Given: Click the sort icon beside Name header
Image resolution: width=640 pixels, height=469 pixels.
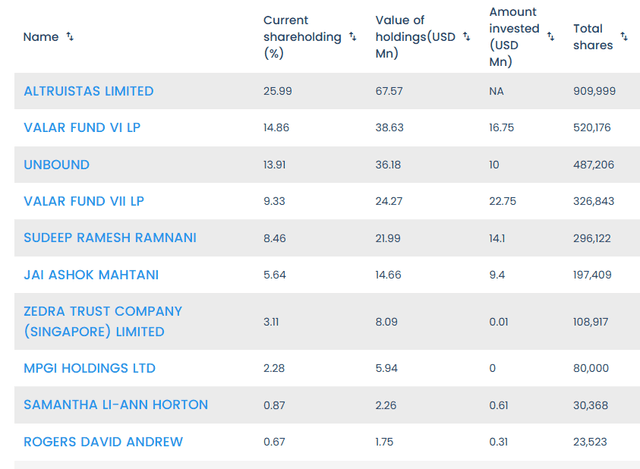Looking at the screenshot, I should click(x=70, y=37).
